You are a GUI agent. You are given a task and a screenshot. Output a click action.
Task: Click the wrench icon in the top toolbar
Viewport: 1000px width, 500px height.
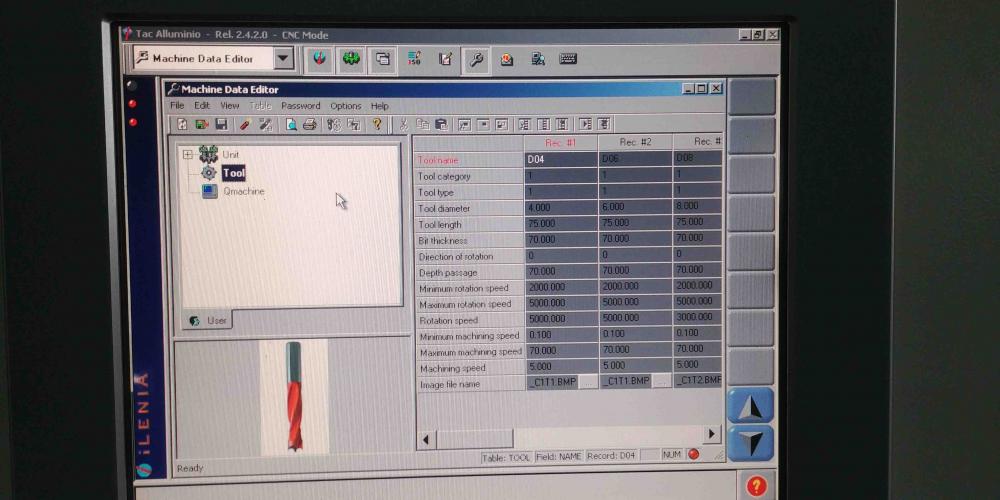477,59
